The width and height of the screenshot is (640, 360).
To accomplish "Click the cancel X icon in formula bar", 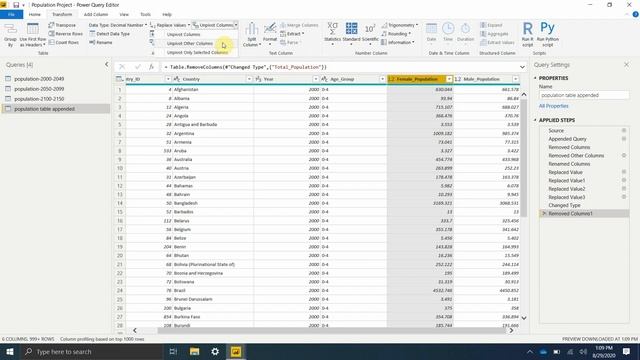I will click(x=122, y=67).
